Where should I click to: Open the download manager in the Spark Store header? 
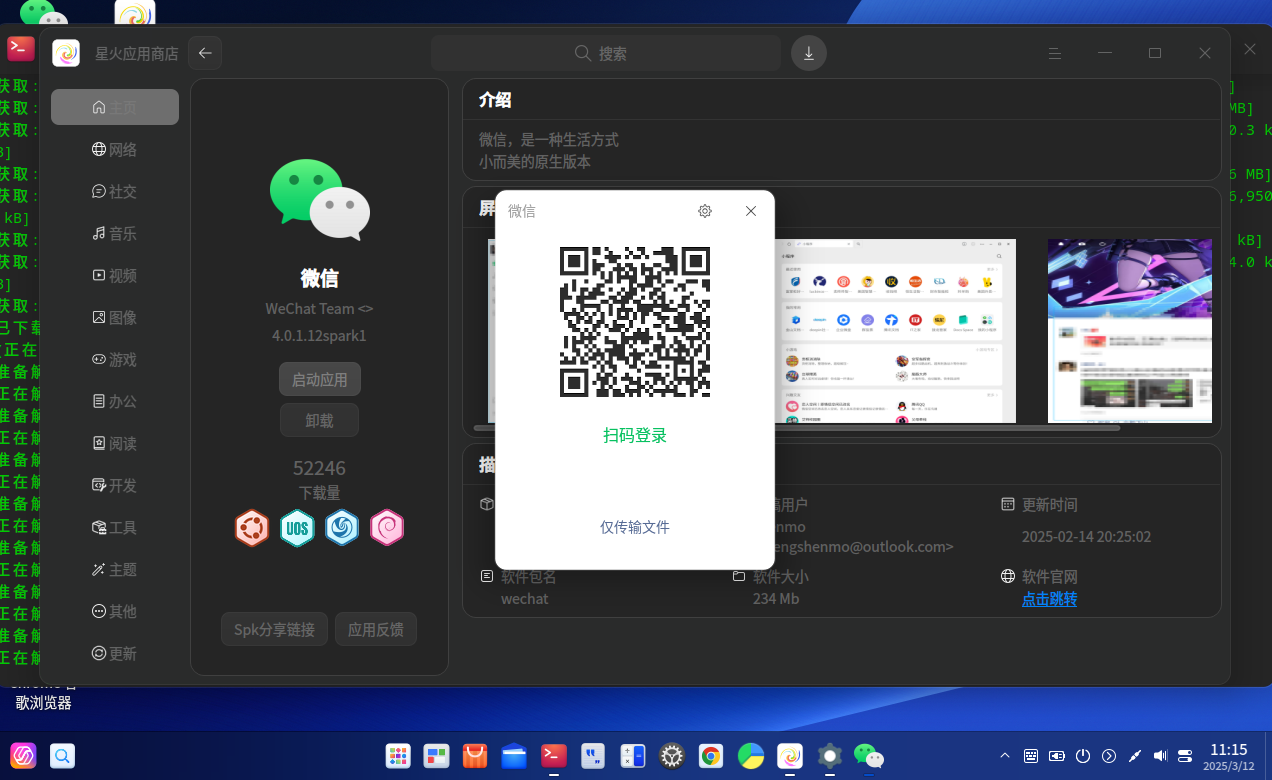click(x=808, y=53)
